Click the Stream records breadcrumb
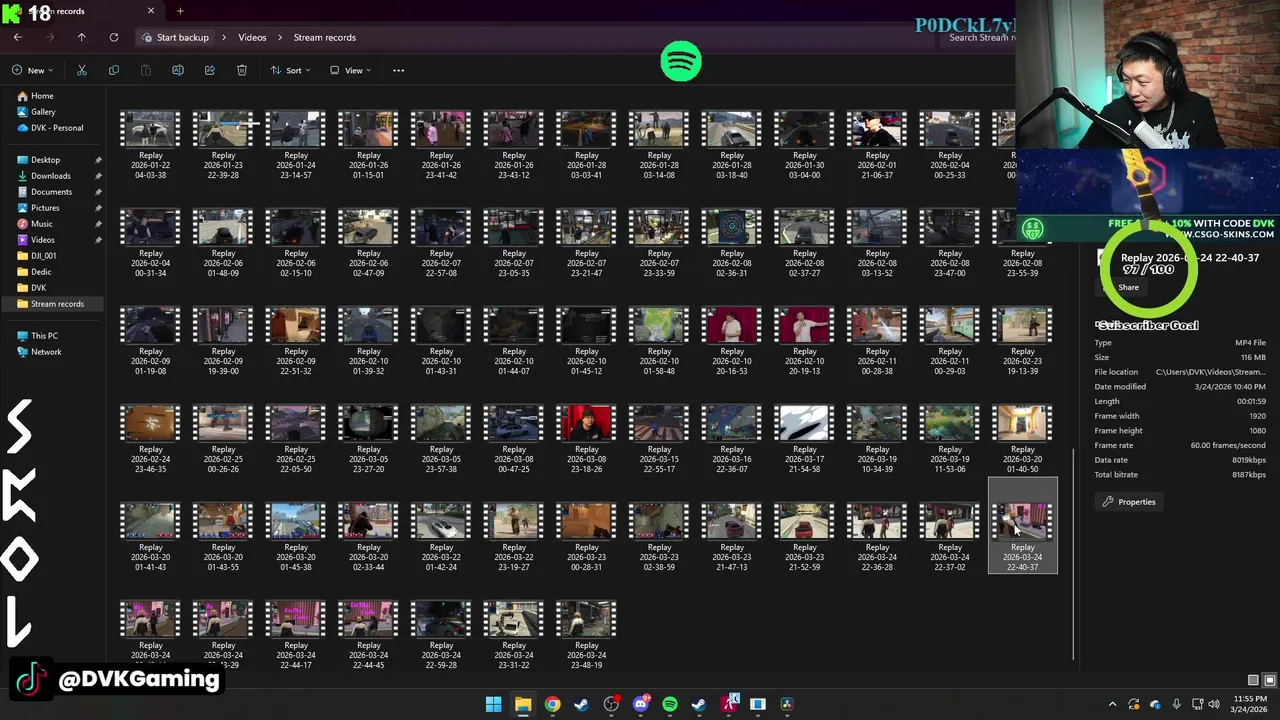The width and height of the screenshot is (1280, 720). pos(324,37)
